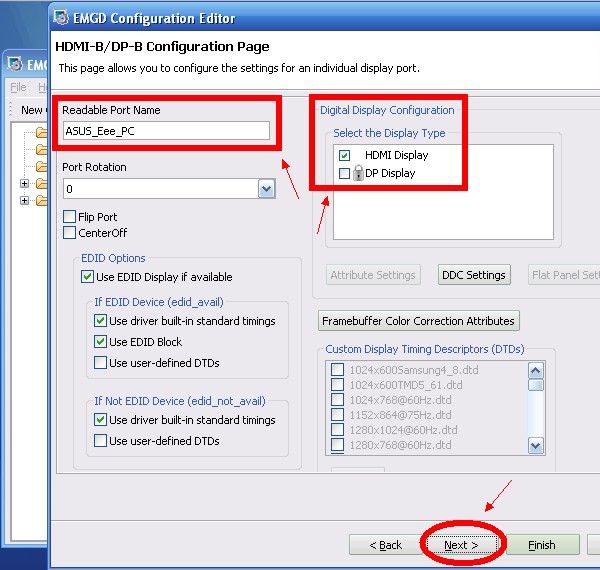Viewport: 600px width, 570px height.
Task: Open DDC Settings
Action: (x=473, y=275)
